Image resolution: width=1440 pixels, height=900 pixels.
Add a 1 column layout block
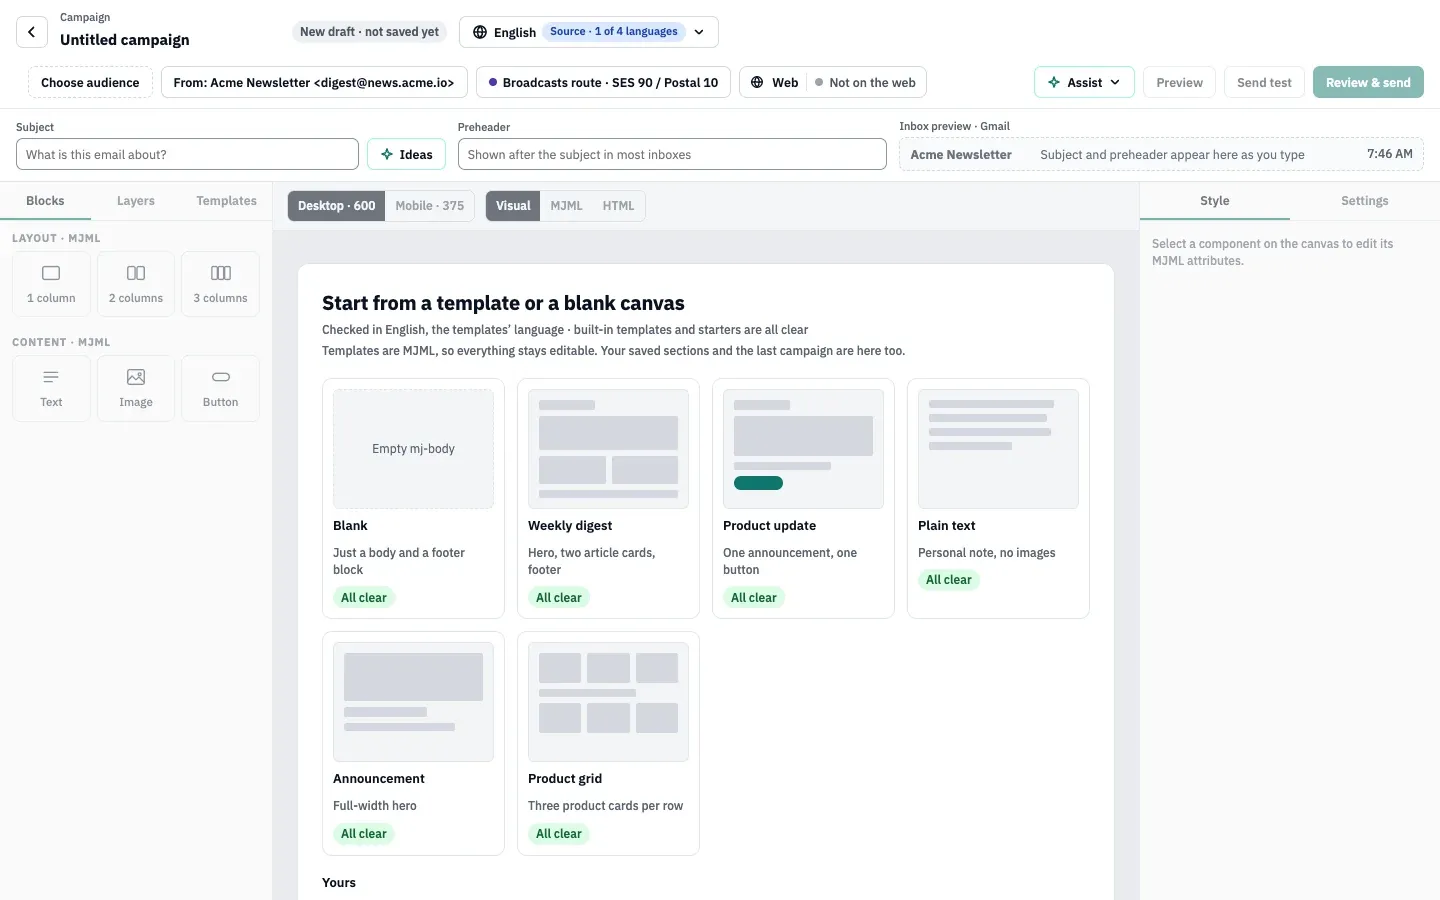click(x=51, y=284)
